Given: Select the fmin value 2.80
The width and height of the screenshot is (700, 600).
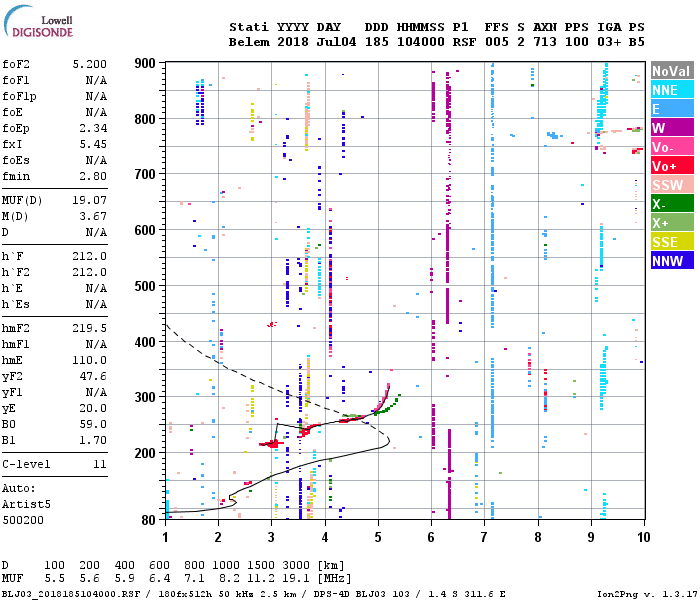Looking at the screenshot, I should pyautogui.click(x=93, y=176).
